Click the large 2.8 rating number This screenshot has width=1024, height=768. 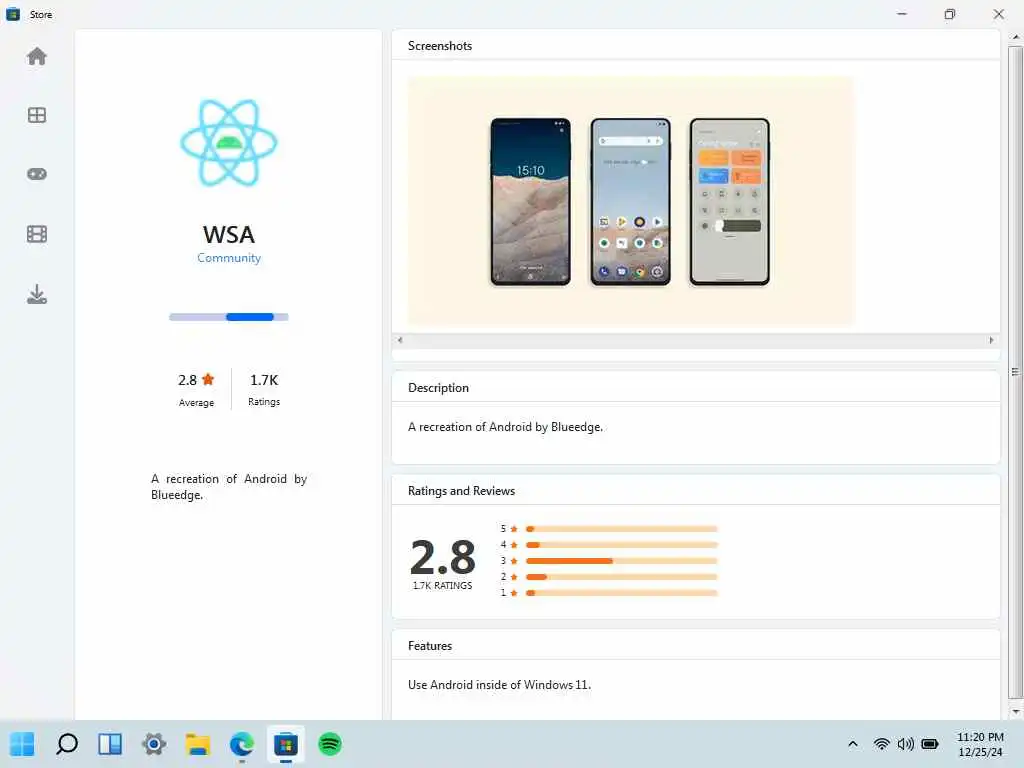pos(443,557)
